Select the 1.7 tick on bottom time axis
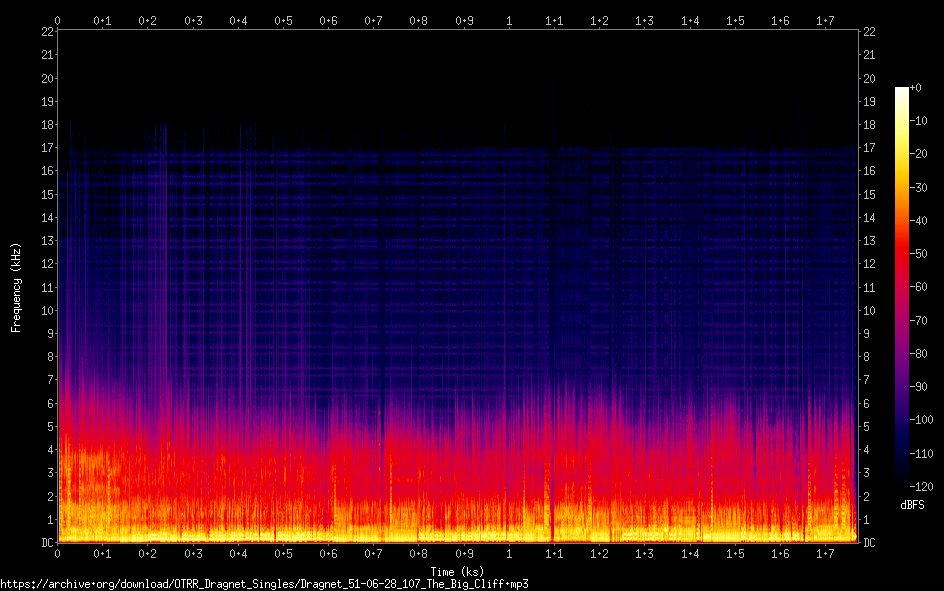This screenshot has height=591, width=944. 825,553
